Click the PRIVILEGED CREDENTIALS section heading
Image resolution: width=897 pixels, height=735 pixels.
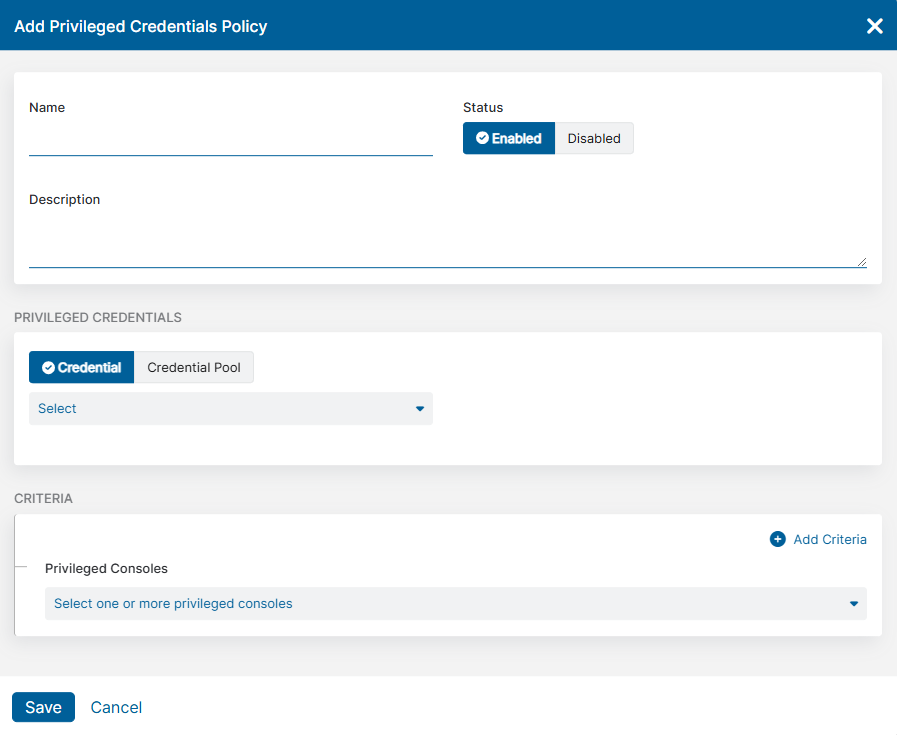pos(98,317)
